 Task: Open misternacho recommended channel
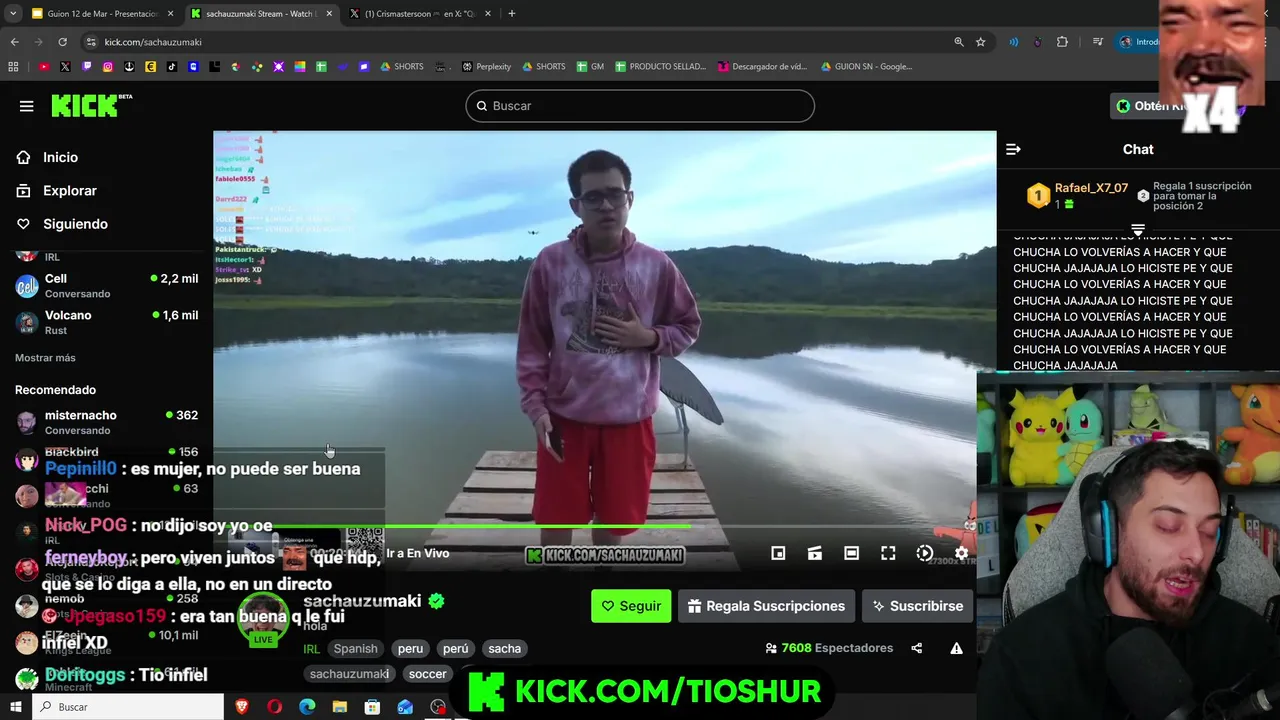coord(107,422)
